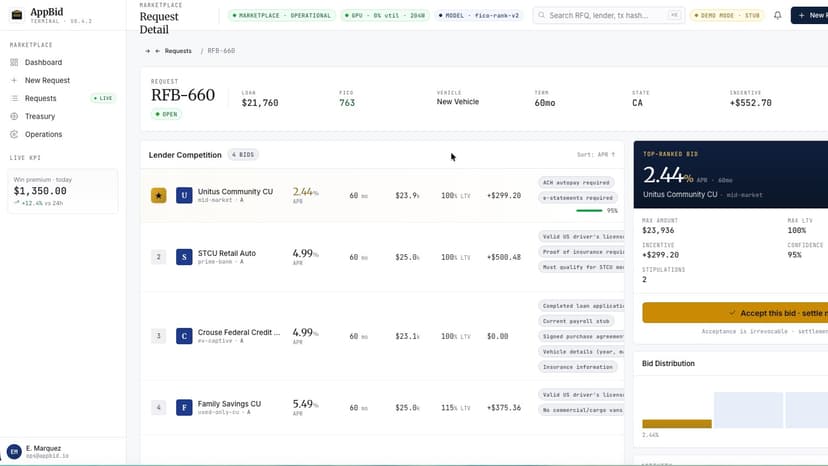The image size is (828, 466).
Task: Click the 4 BIDS count badge
Action: [243, 155]
